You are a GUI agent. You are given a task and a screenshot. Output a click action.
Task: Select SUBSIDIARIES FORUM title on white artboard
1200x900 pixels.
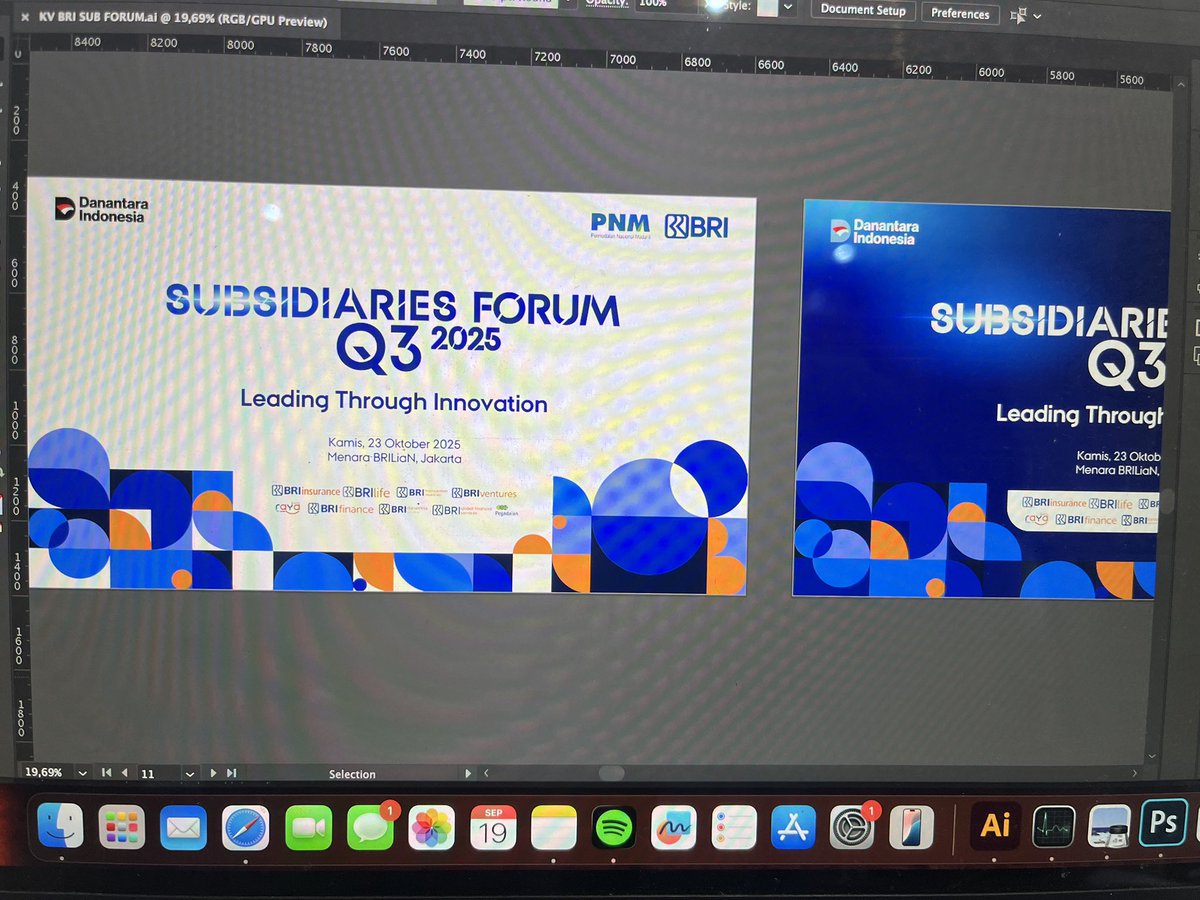[x=392, y=304]
